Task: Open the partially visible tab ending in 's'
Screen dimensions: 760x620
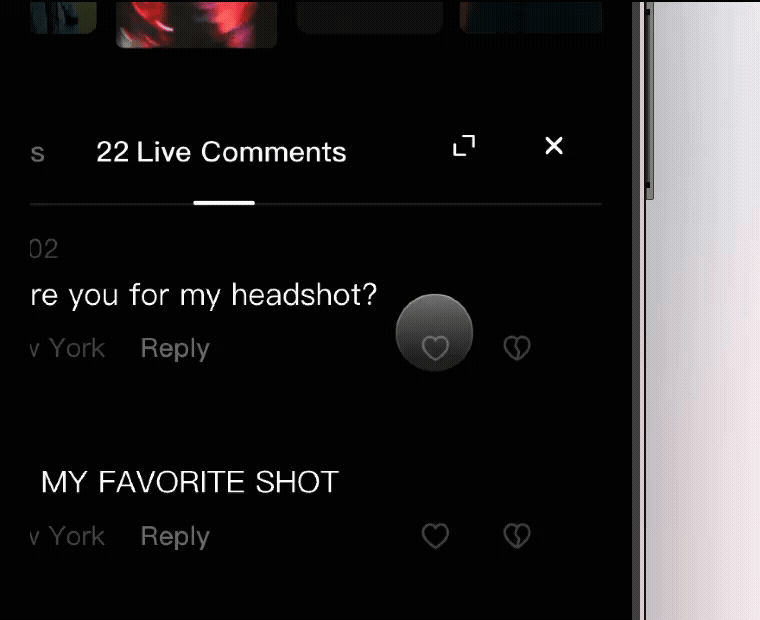Action: [x=37, y=153]
